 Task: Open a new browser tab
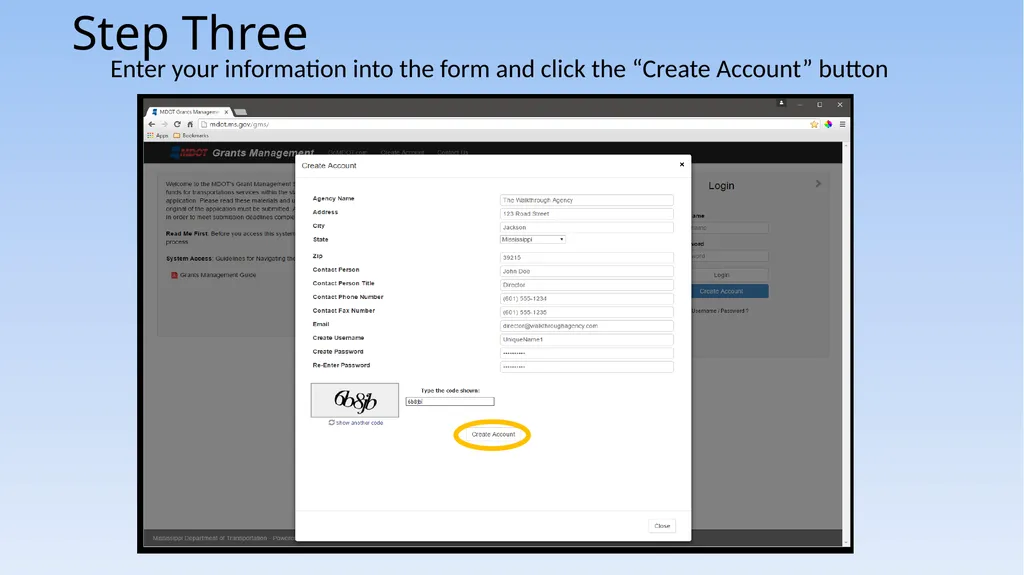(x=240, y=112)
